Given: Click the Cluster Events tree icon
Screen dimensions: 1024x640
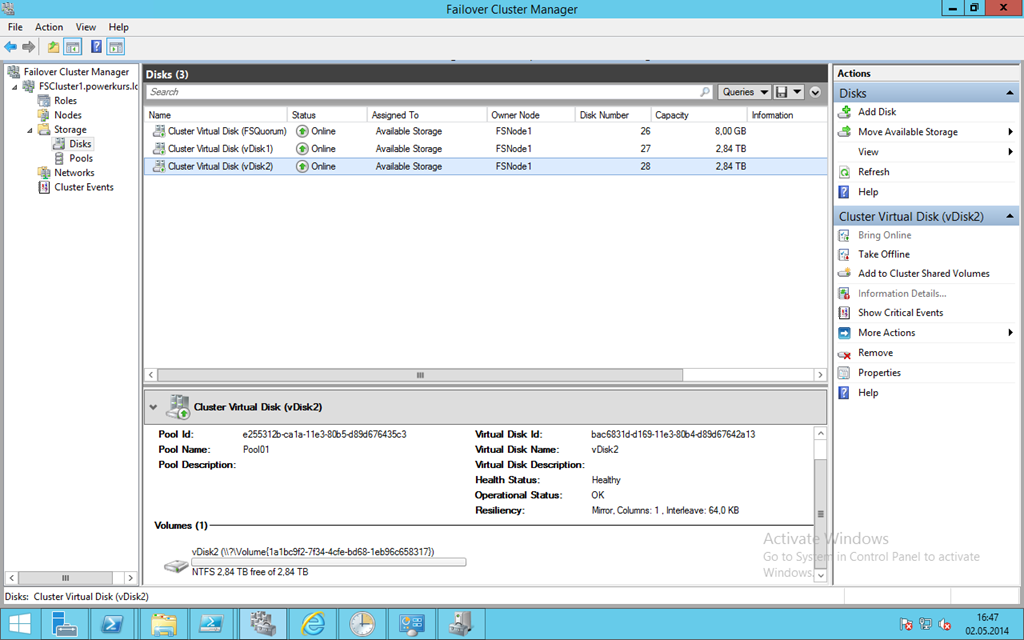Looking at the screenshot, I should click(44, 187).
